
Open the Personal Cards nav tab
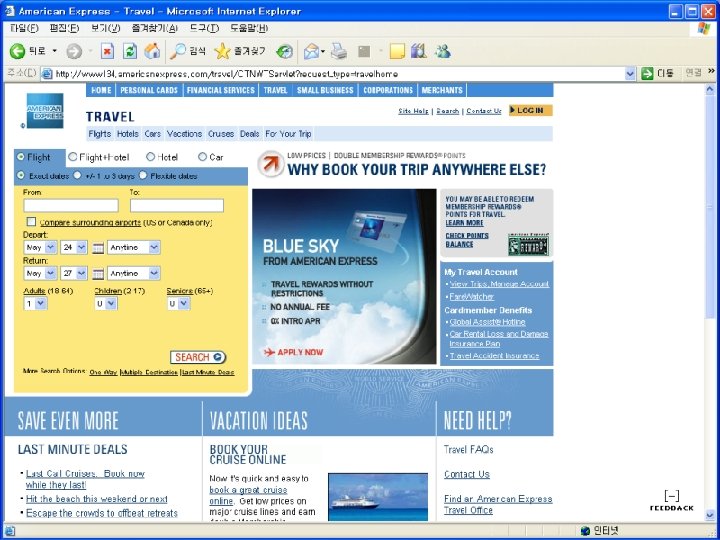coord(149,90)
